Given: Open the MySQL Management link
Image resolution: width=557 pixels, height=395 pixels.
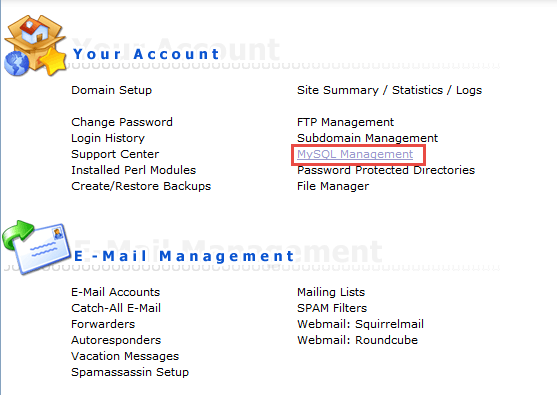Looking at the screenshot, I should (355, 154).
